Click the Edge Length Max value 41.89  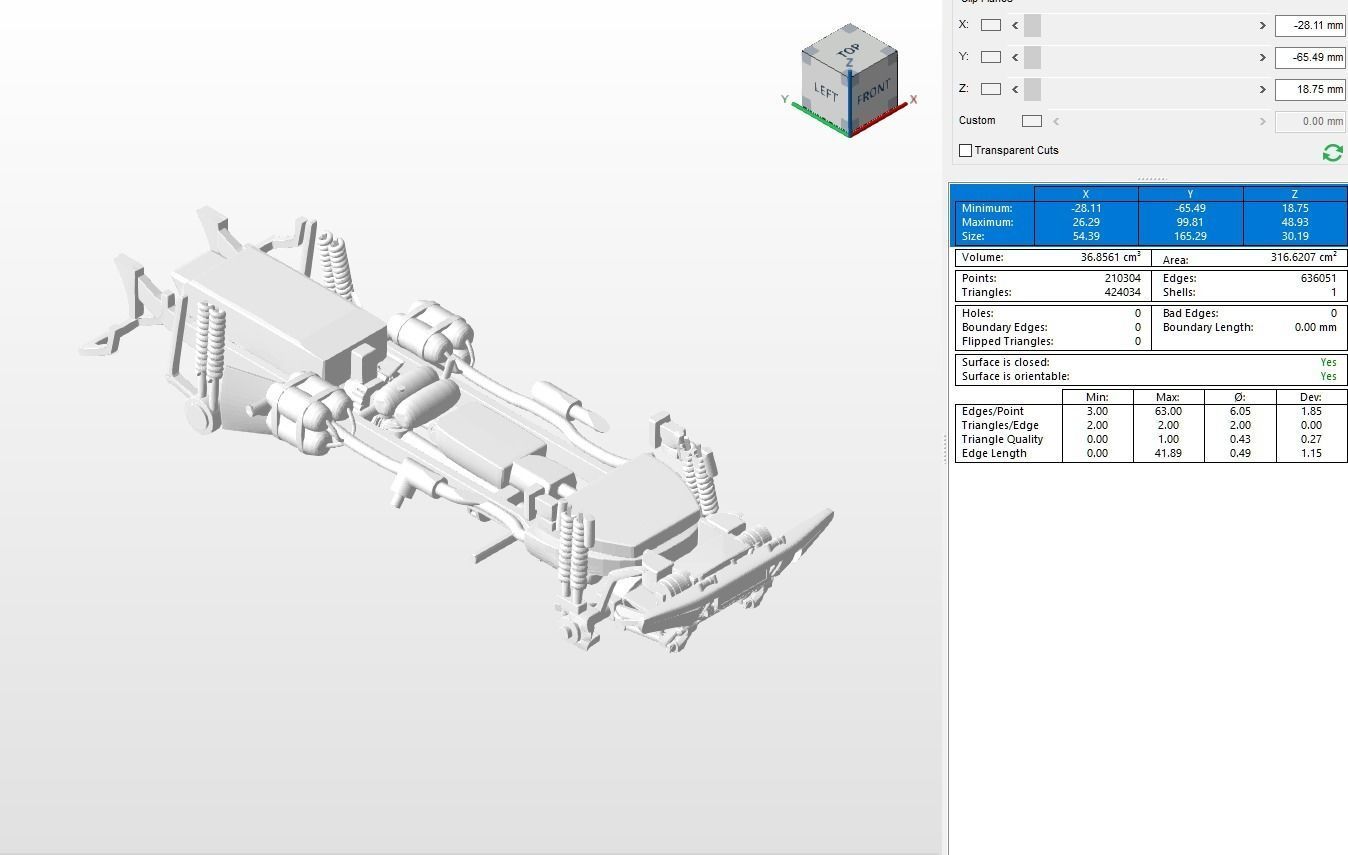pos(1168,453)
